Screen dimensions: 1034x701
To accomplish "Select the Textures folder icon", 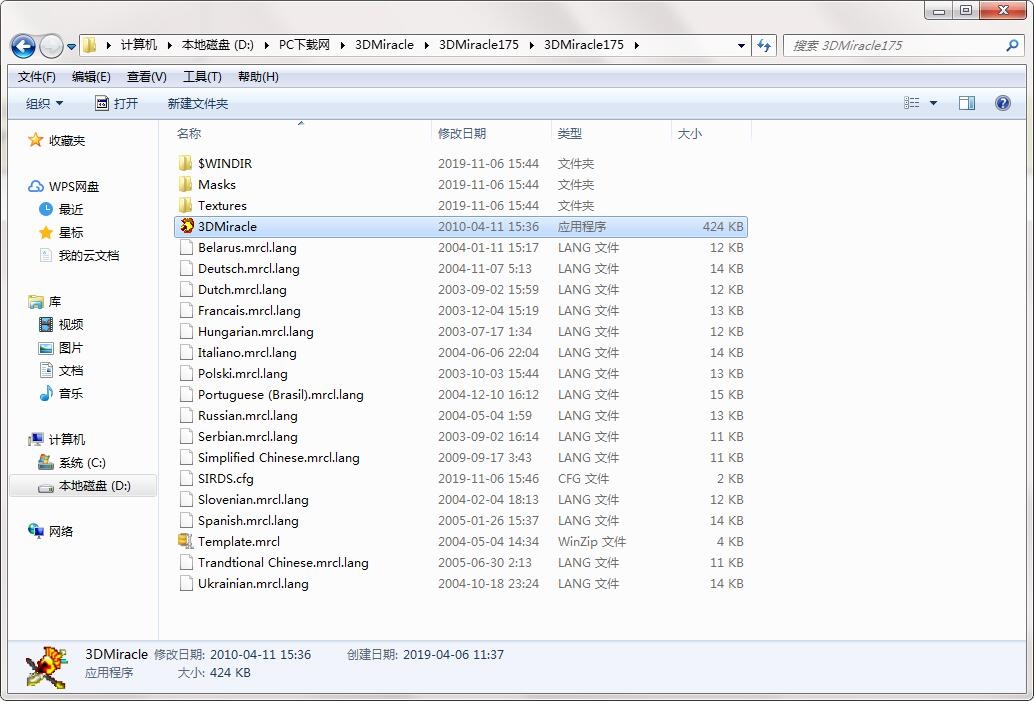I will click(x=186, y=205).
